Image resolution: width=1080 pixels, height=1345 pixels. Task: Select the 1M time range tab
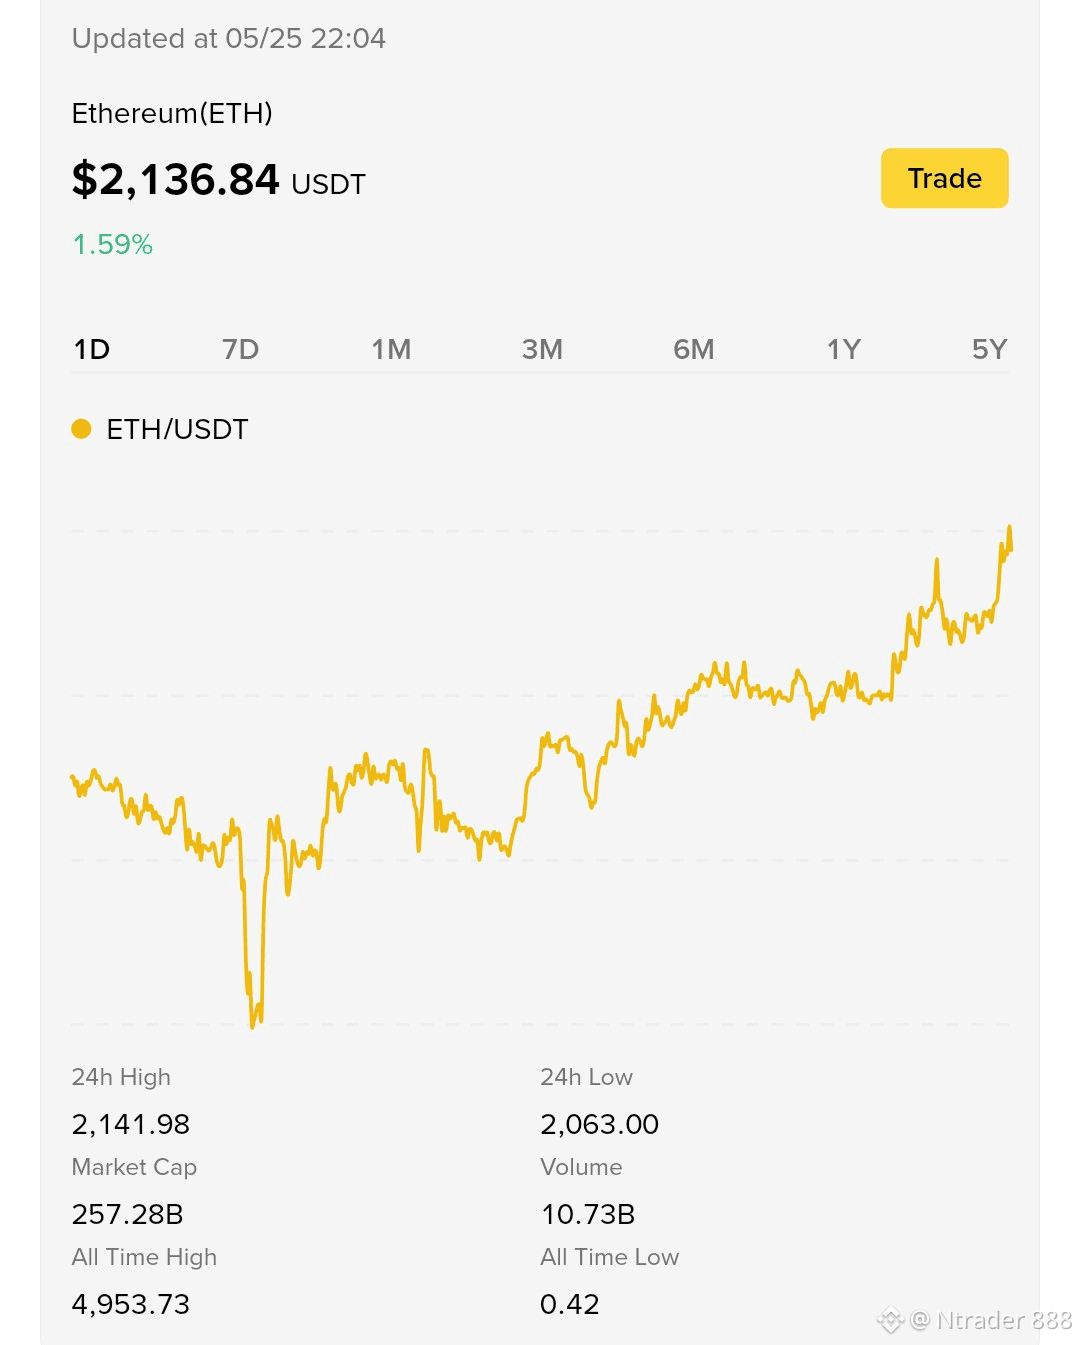click(x=391, y=349)
